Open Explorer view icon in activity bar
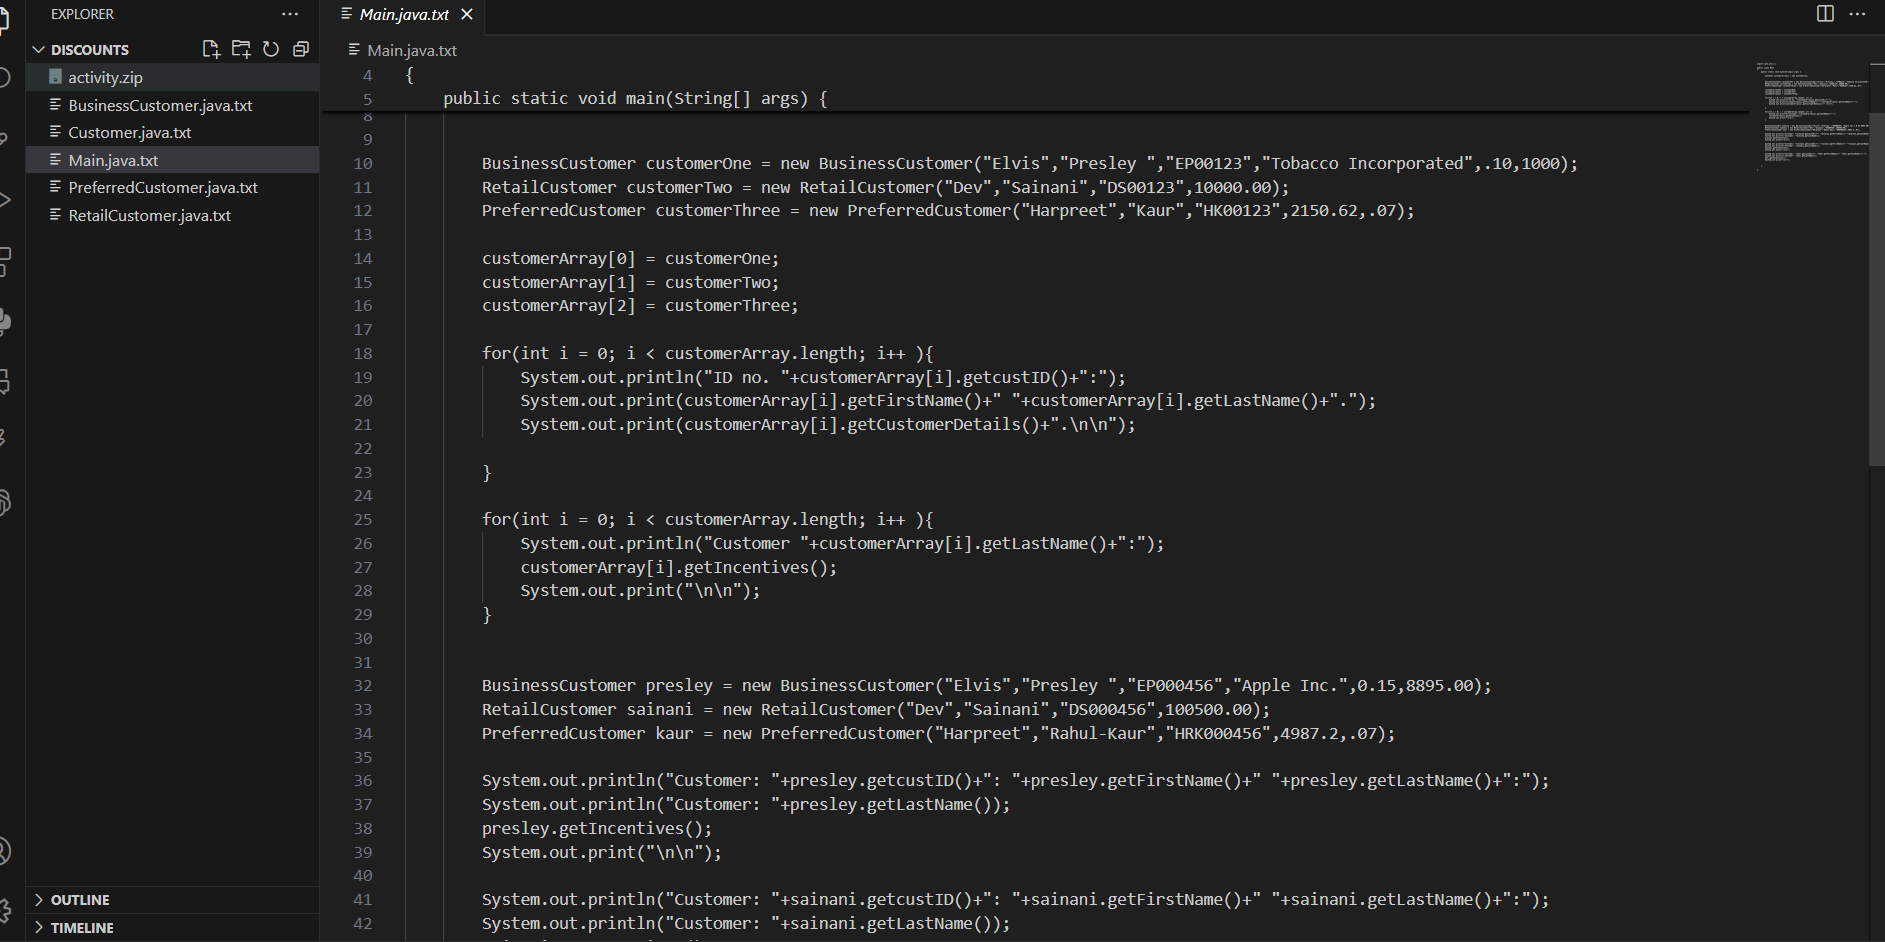 coord(4,19)
